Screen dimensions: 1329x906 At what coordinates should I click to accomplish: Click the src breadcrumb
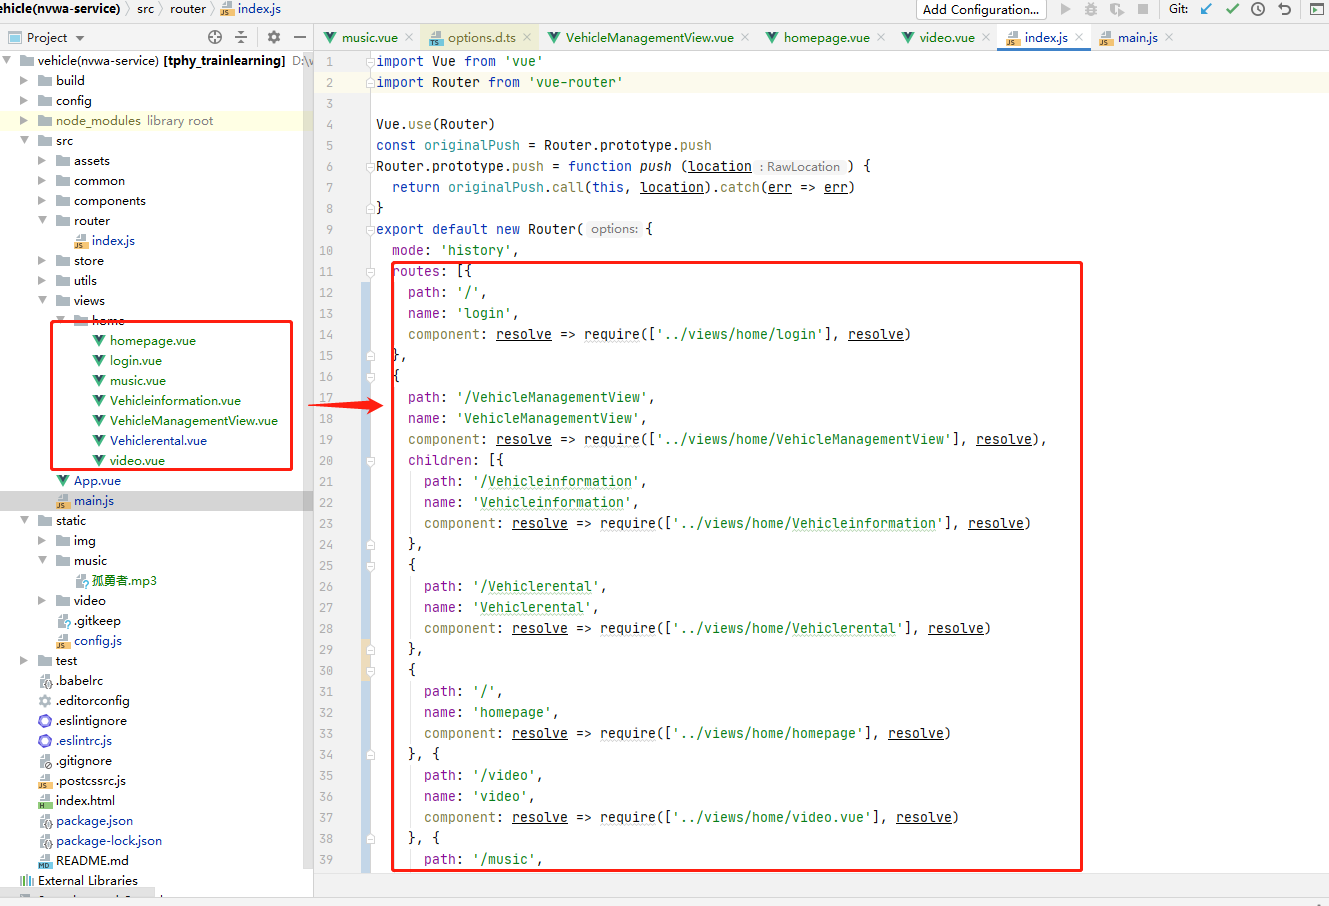point(146,9)
